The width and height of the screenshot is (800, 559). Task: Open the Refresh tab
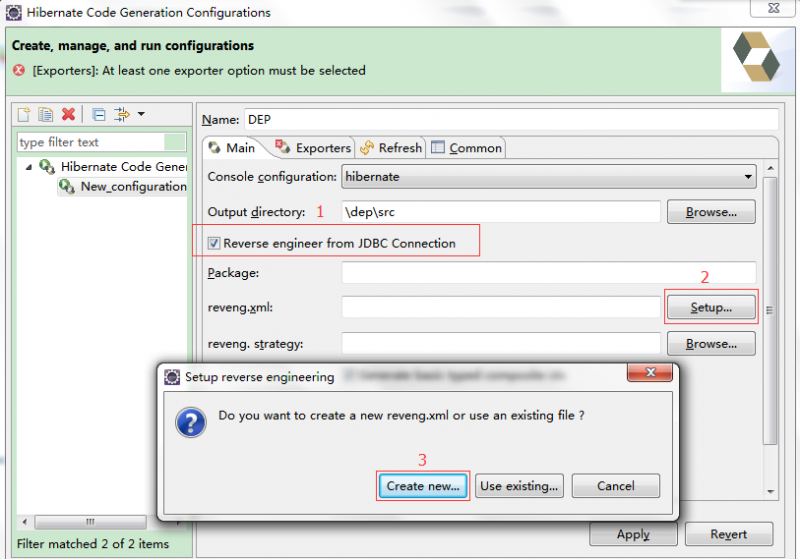click(391, 148)
